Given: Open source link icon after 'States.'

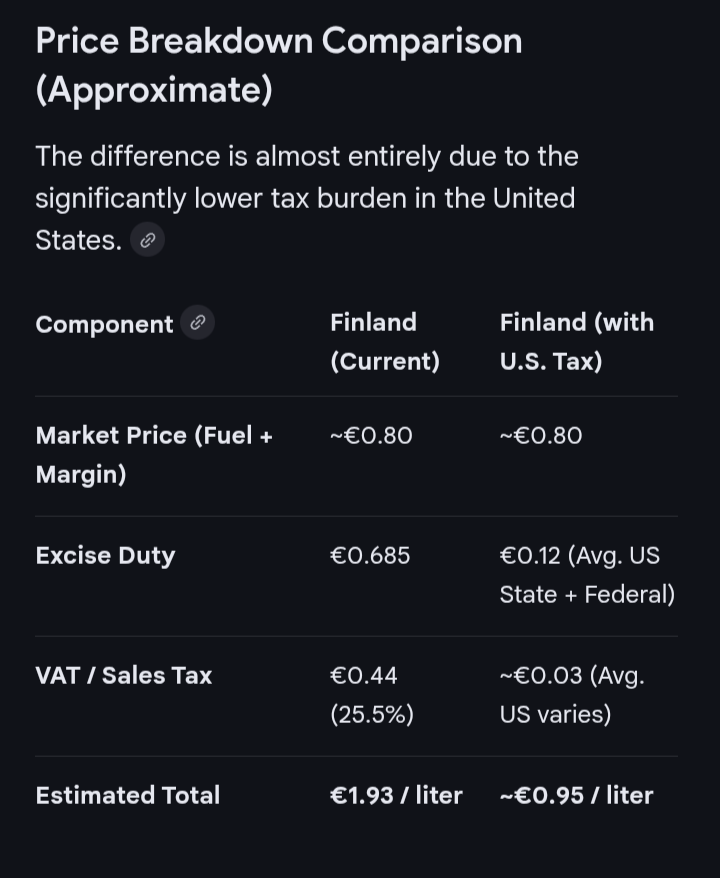Looking at the screenshot, I should coord(147,240).
